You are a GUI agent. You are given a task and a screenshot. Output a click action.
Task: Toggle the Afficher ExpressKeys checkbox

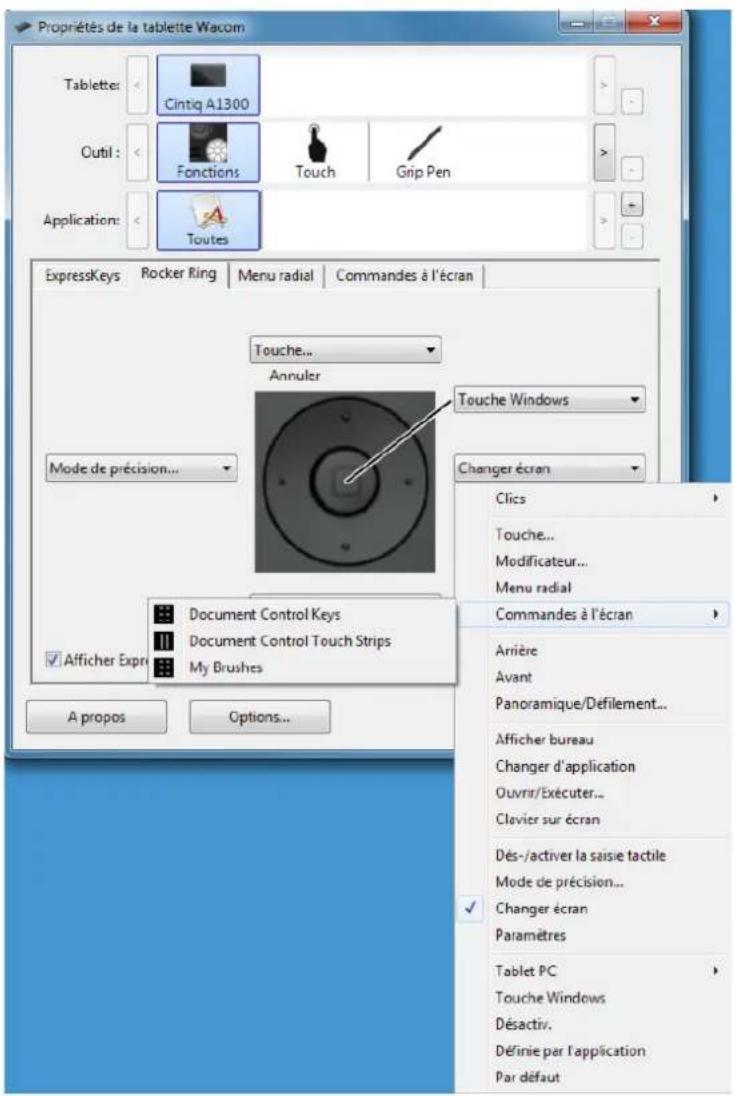(53, 659)
